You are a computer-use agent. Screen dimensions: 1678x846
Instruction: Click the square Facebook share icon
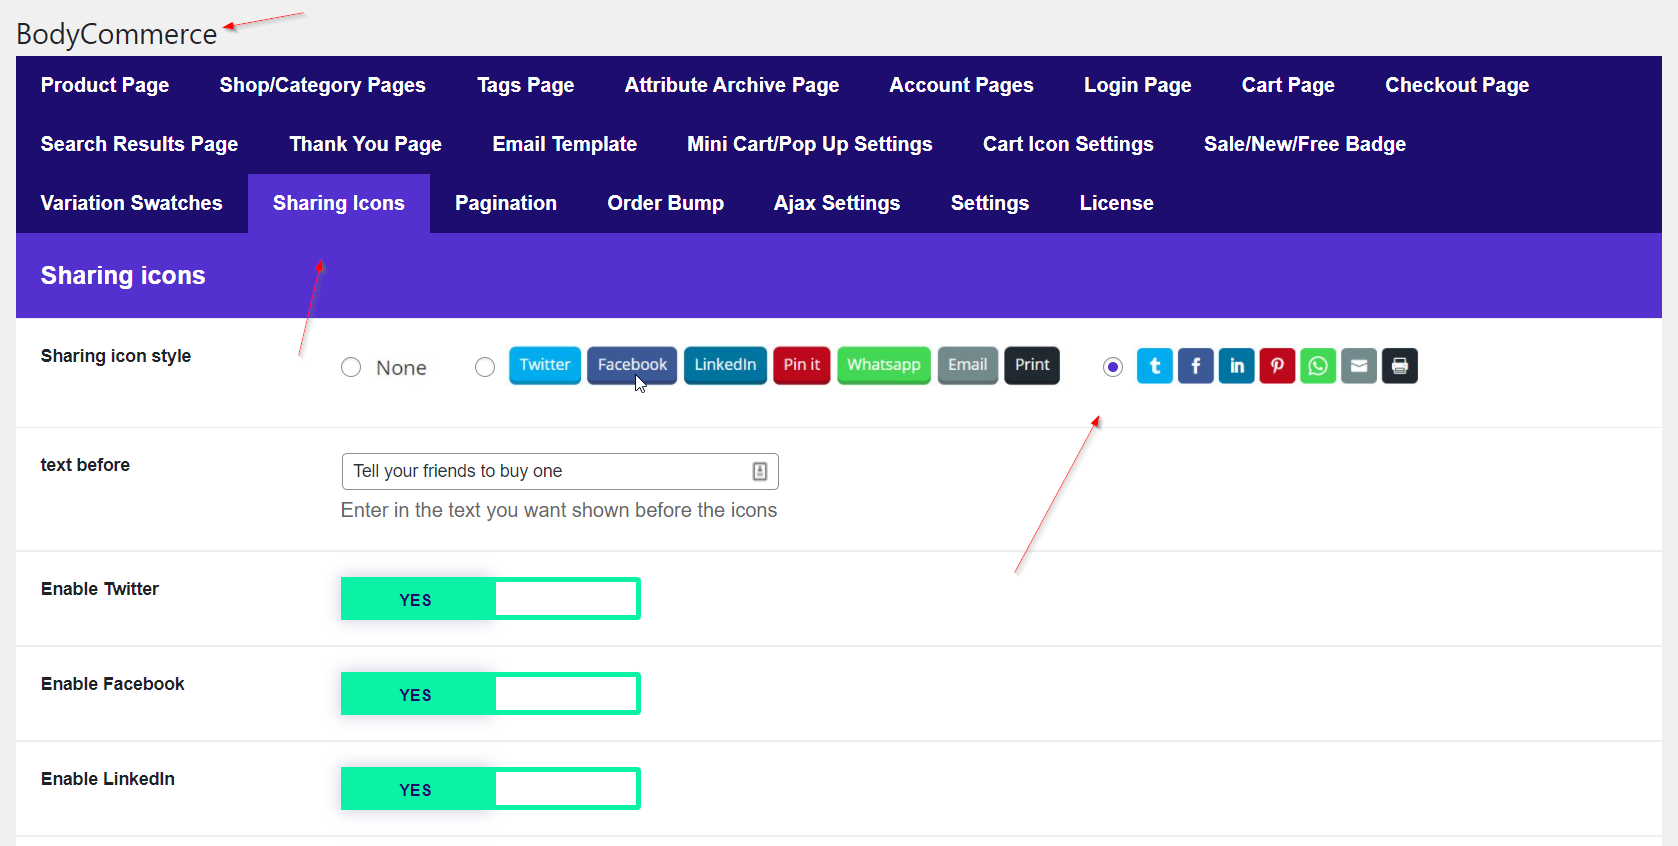(1195, 366)
